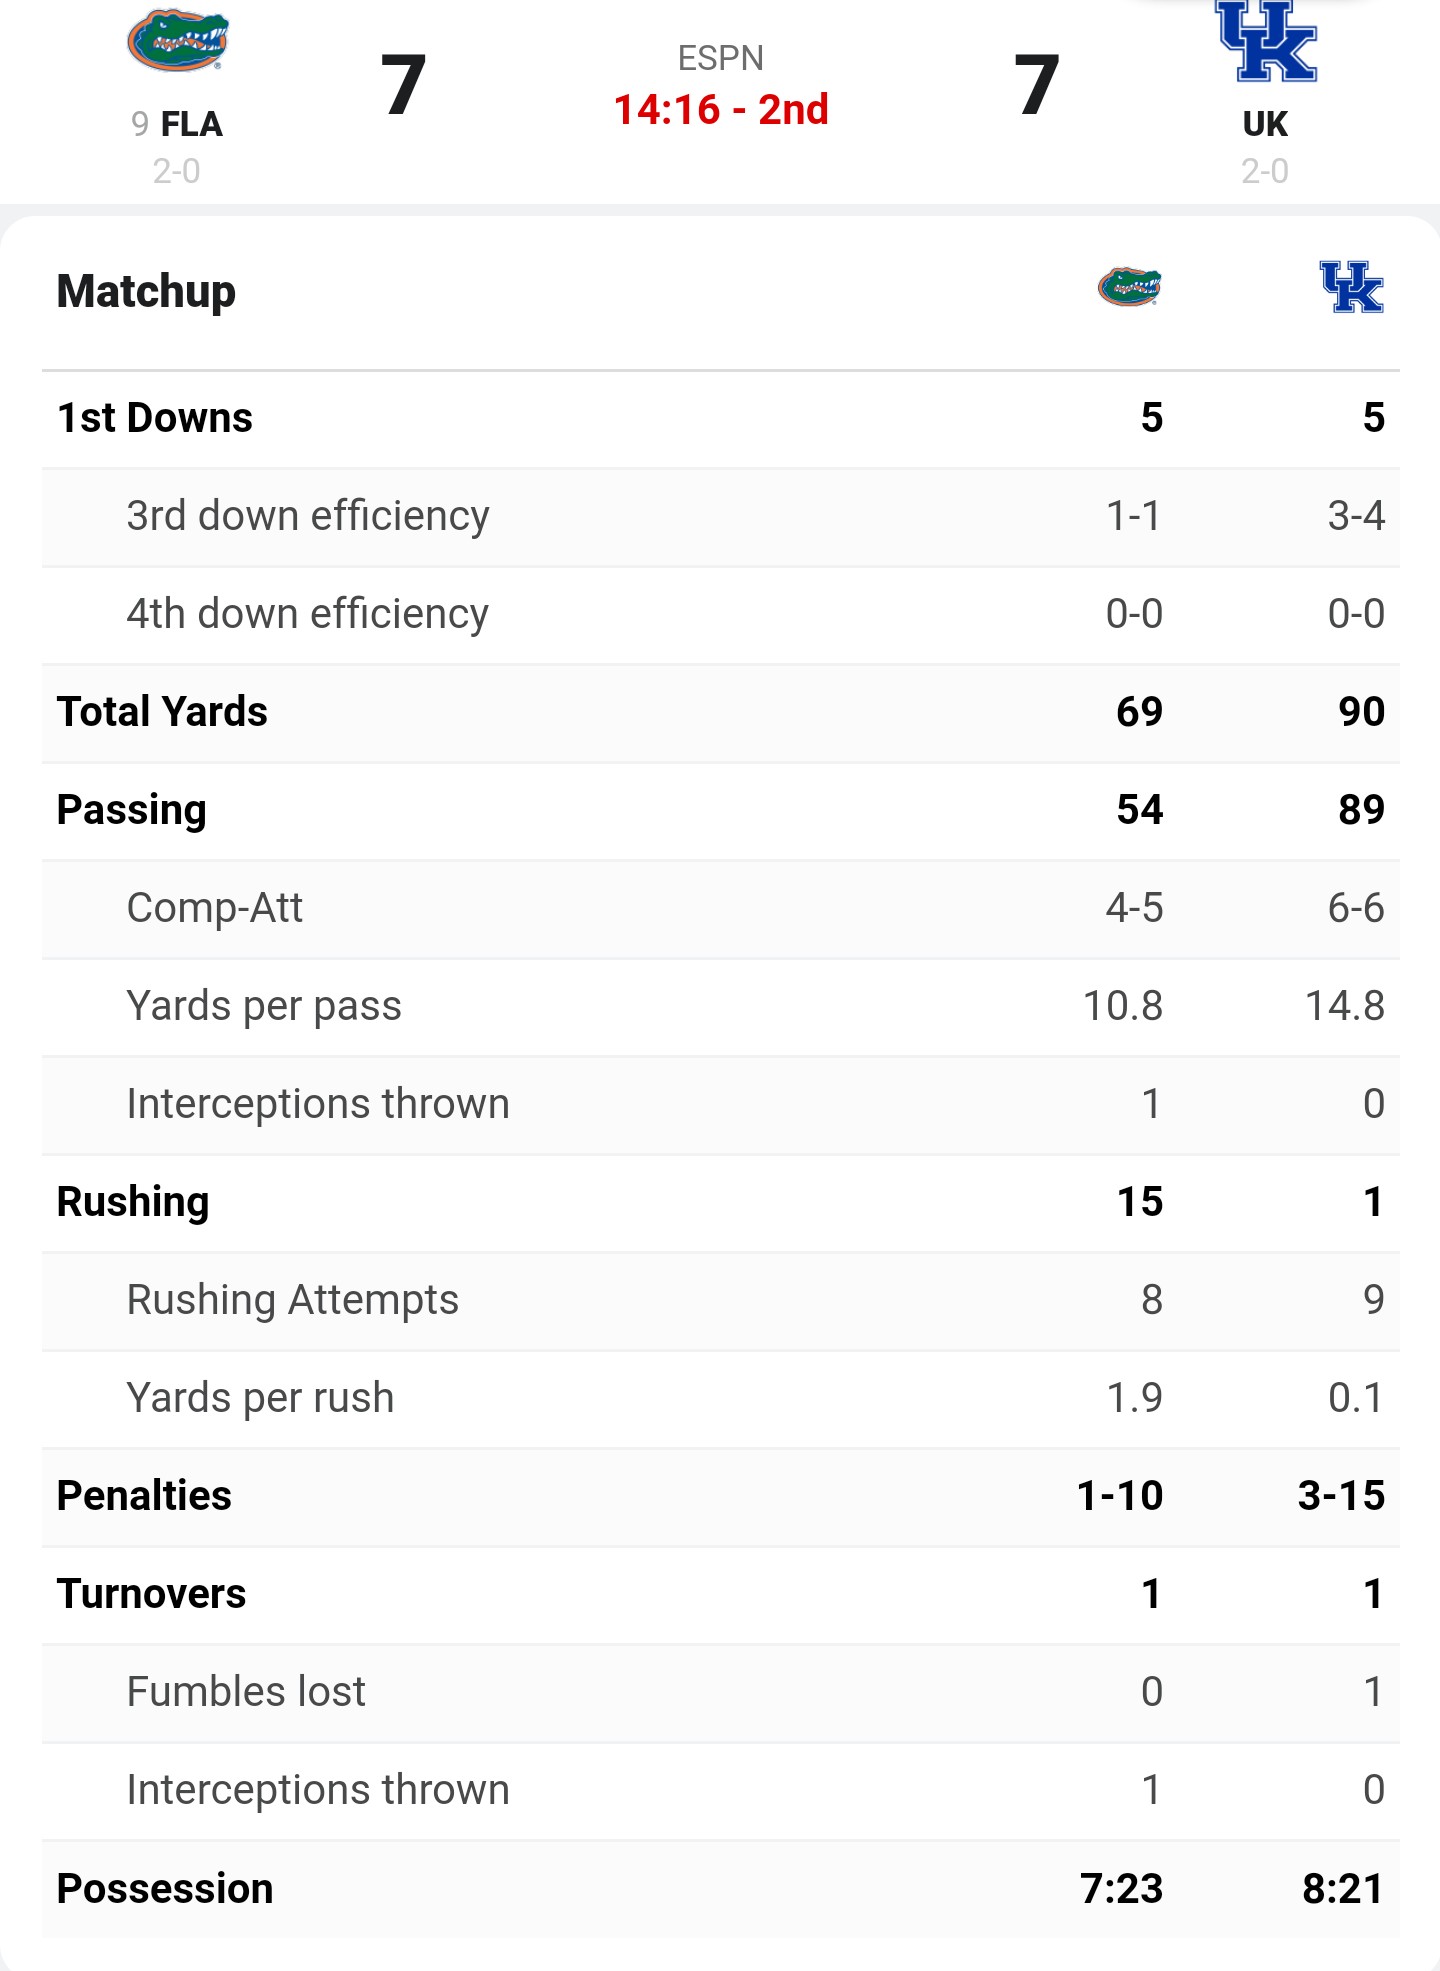This screenshot has width=1440, height=1971.
Task: Tap the UK logo in Matchup column
Action: [x=1351, y=287]
